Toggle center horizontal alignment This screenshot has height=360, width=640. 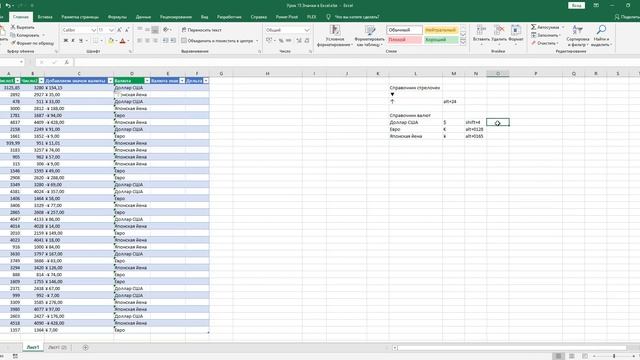pyautogui.click(x=147, y=40)
